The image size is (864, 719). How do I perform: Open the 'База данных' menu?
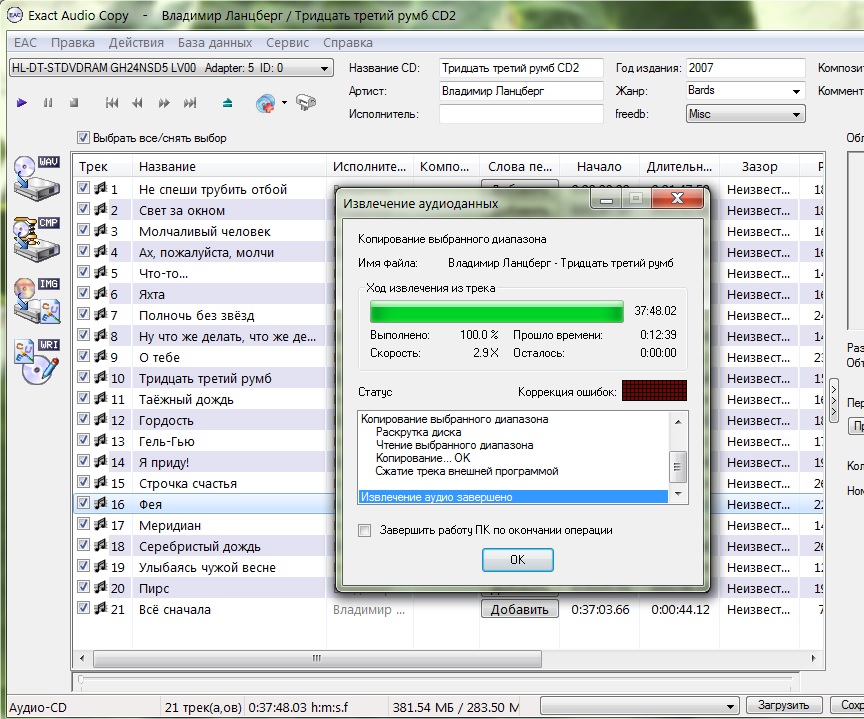click(x=215, y=43)
